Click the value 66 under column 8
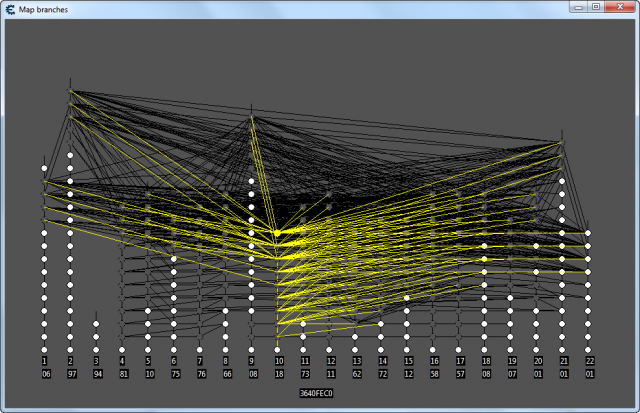This screenshot has height=413, width=640. click(226, 373)
